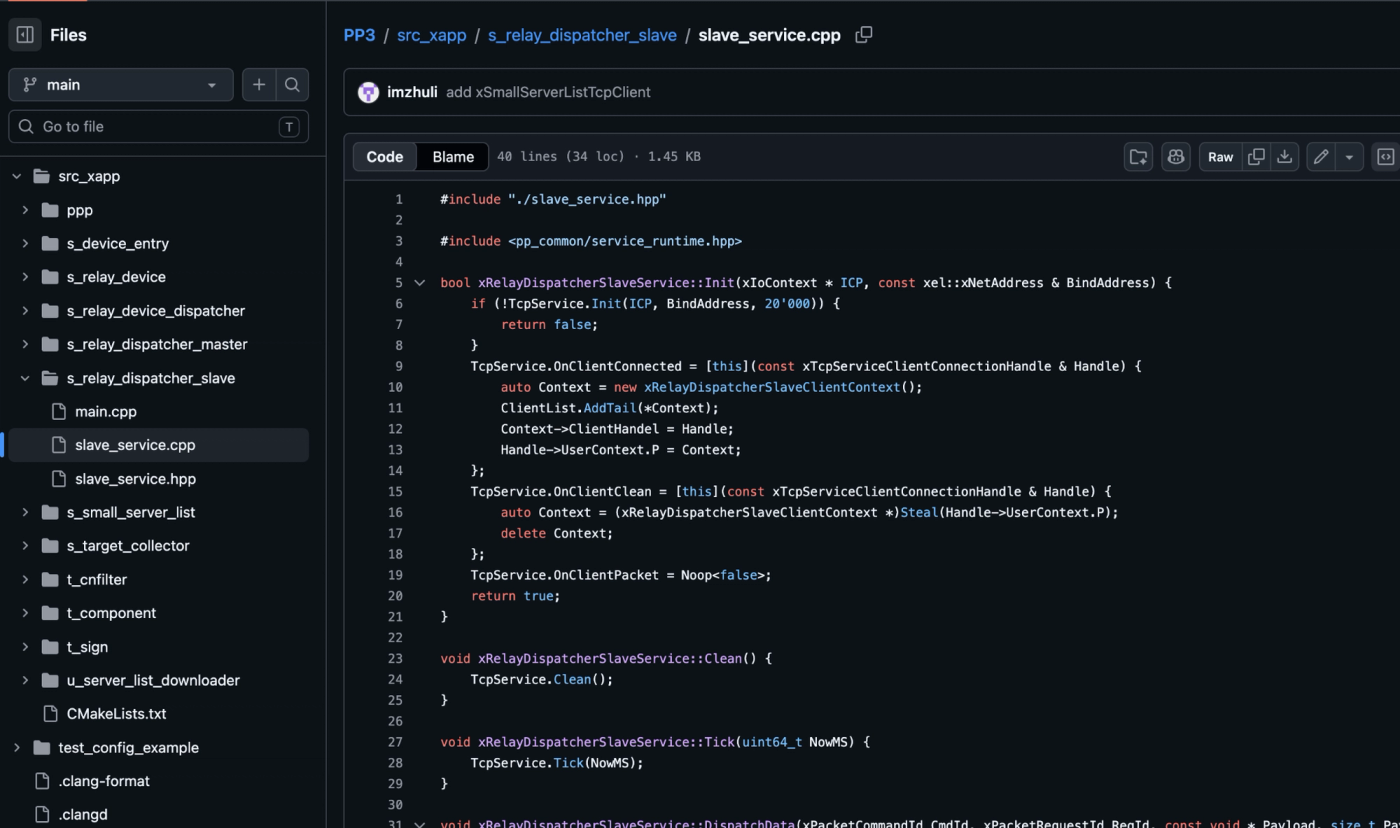
Task: Expand the t_cnfilter folder
Action: (x=25, y=579)
